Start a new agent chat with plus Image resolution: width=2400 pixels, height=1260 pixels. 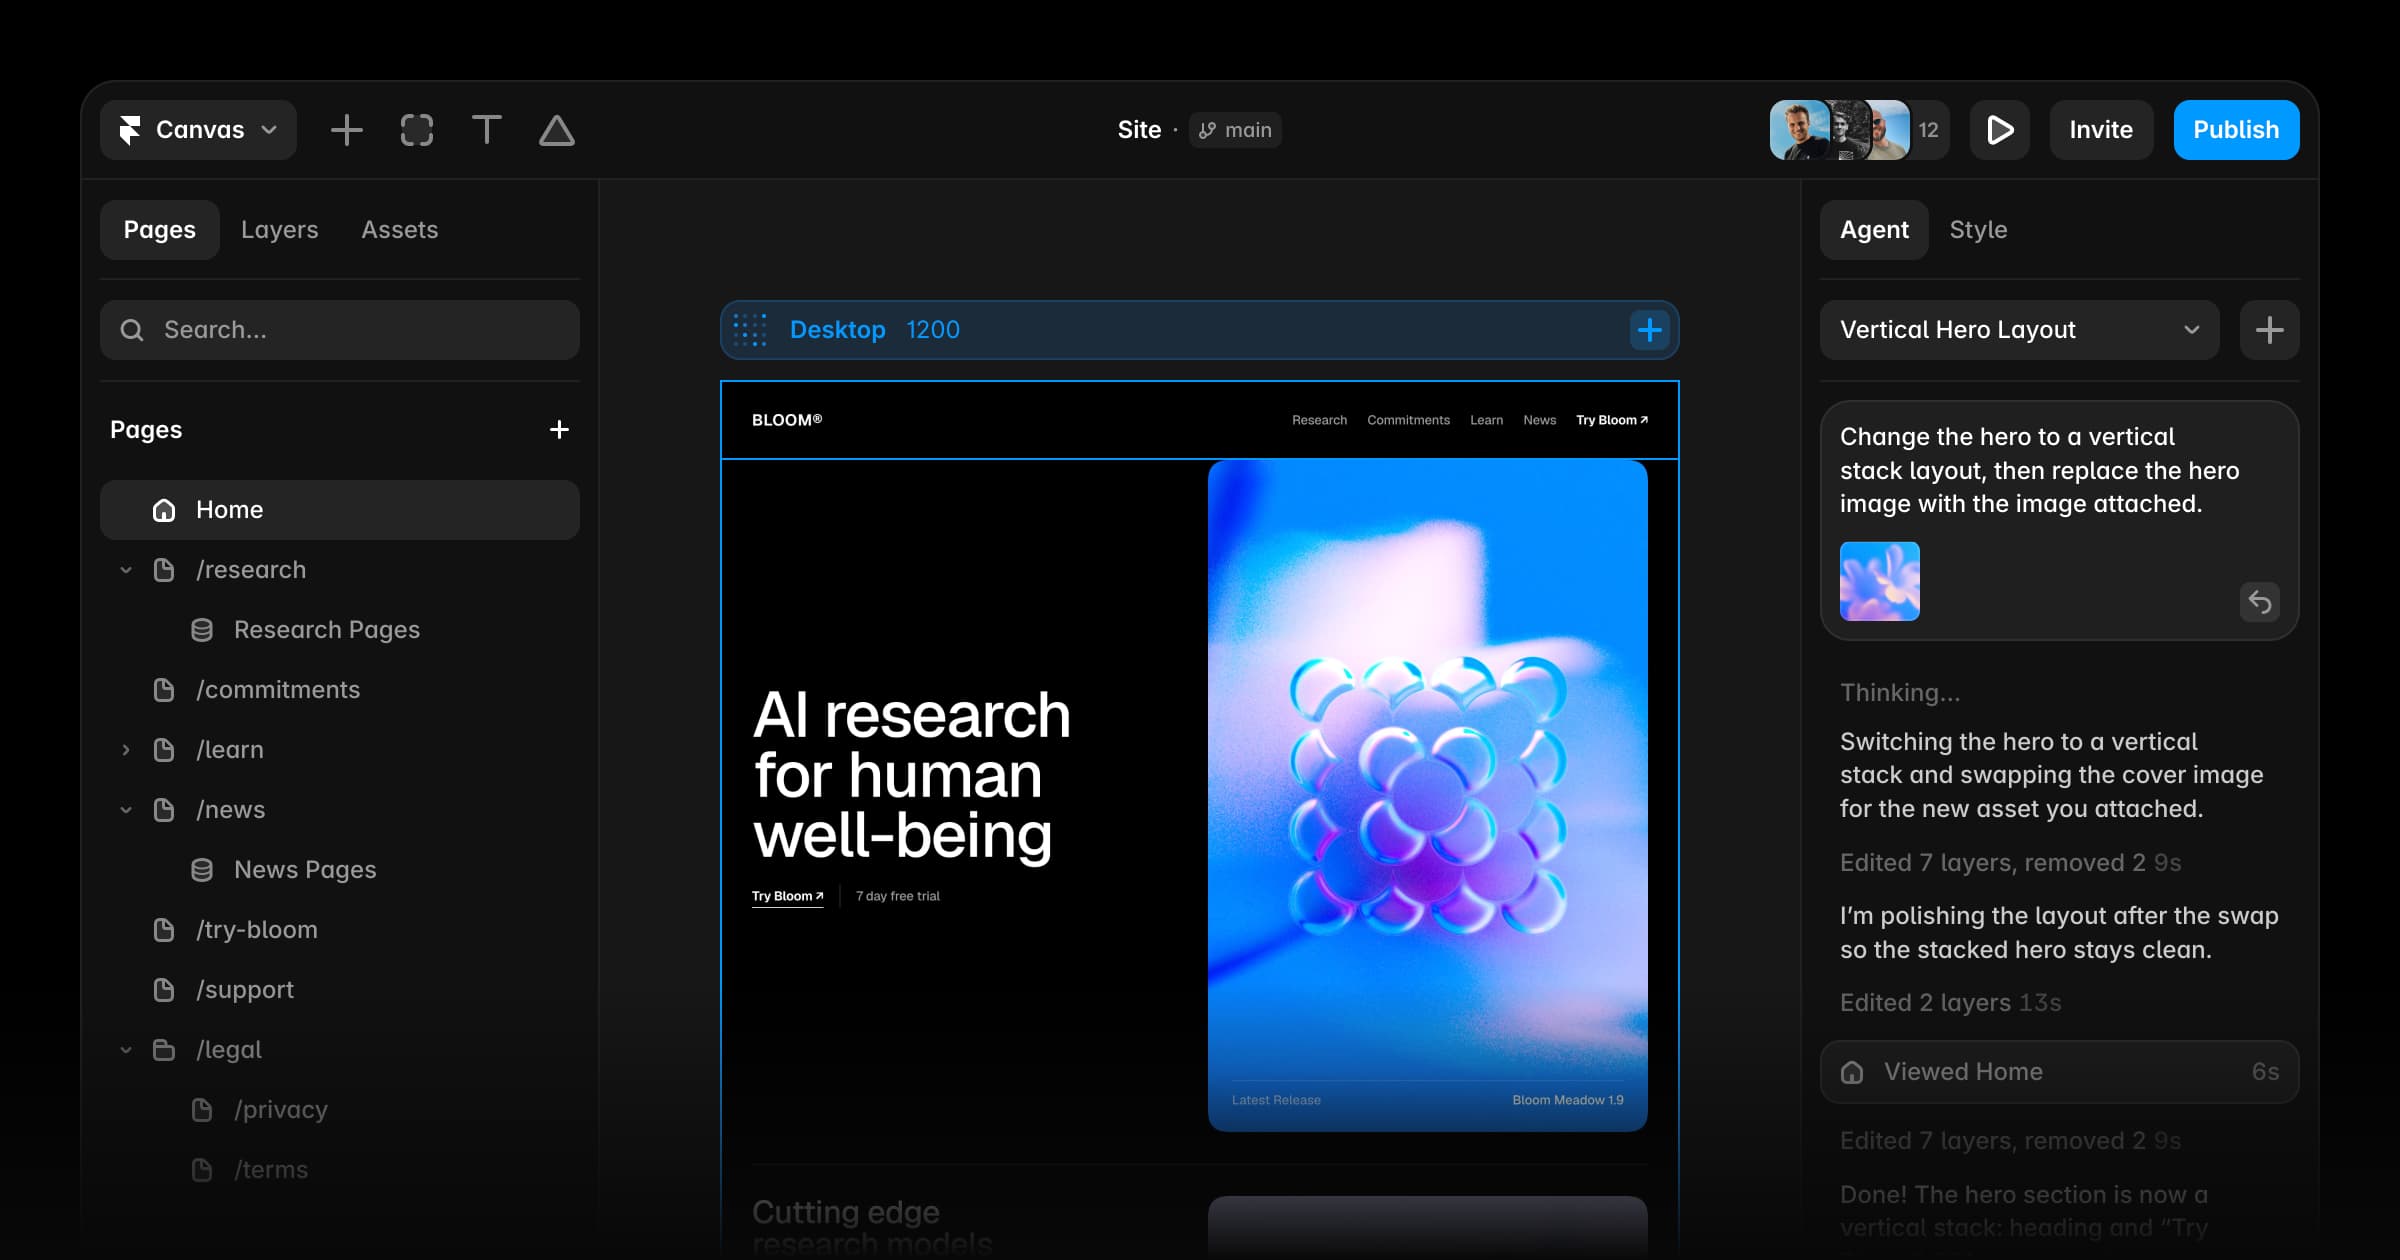point(2270,330)
